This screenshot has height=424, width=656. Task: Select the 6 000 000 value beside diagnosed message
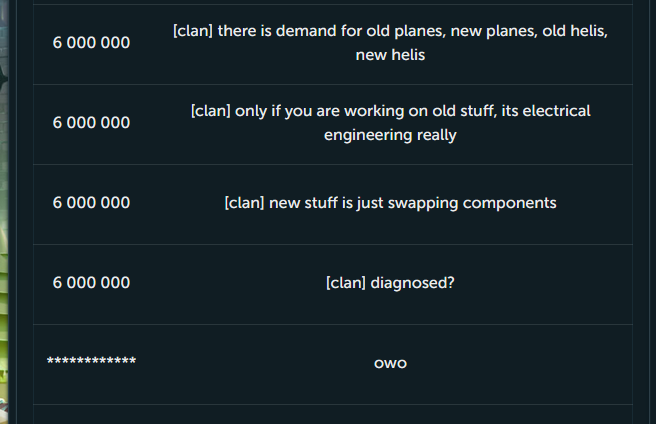click(x=91, y=283)
